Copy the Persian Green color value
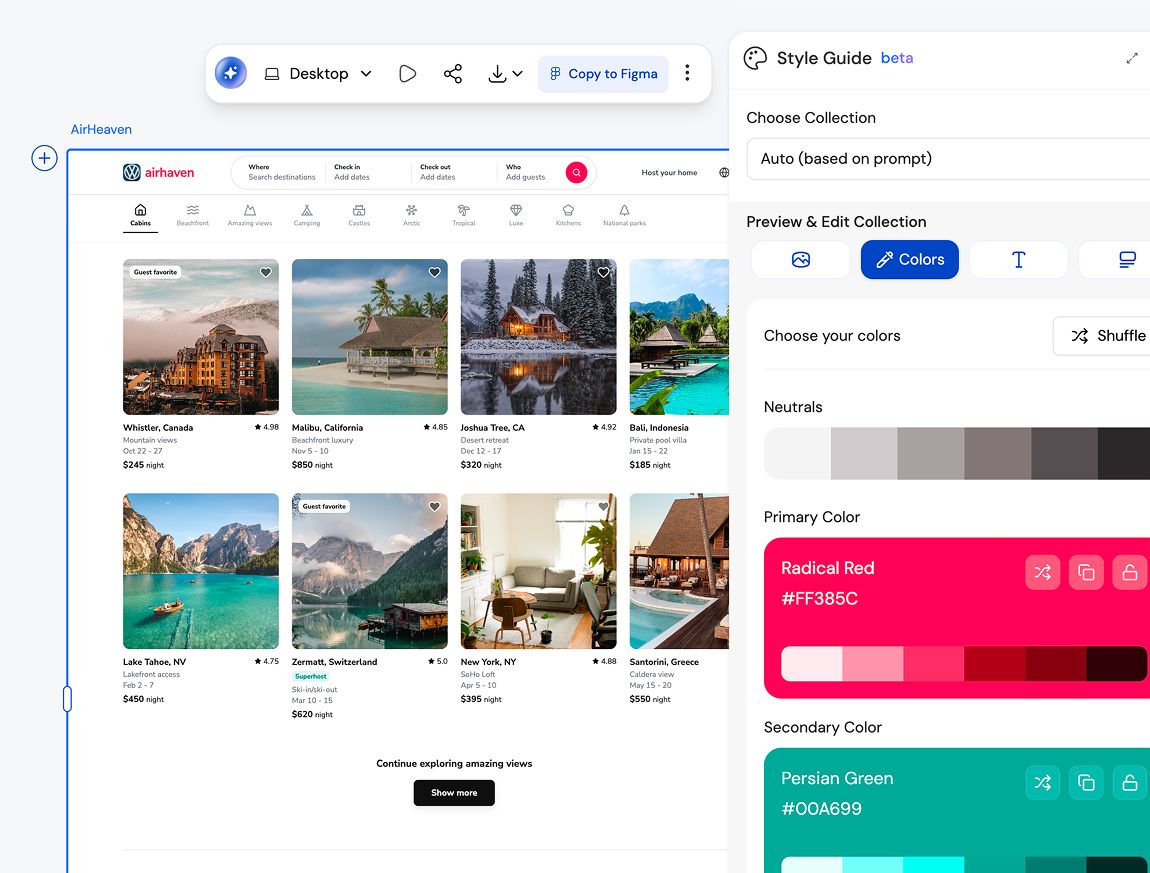The image size is (1150, 873). tap(1086, 782)
